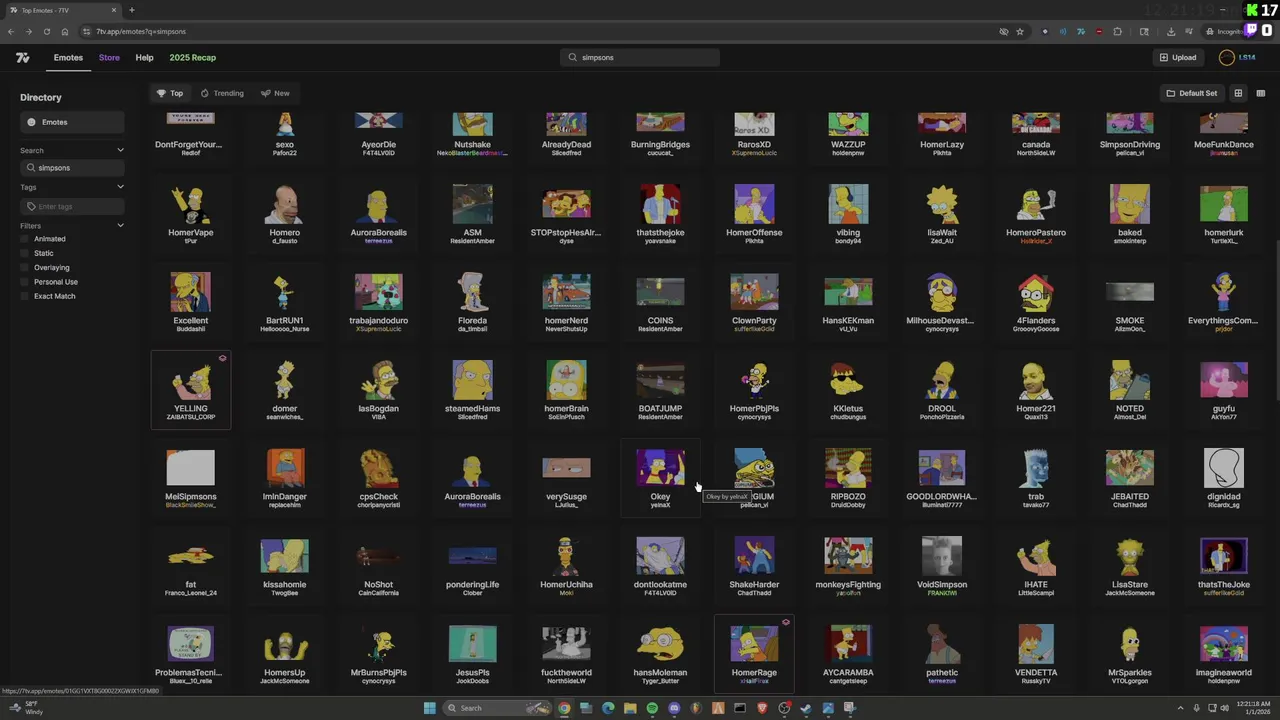Select the Top sorting tab
Viewport: 1280px width, 720px height.
(170, 93)
